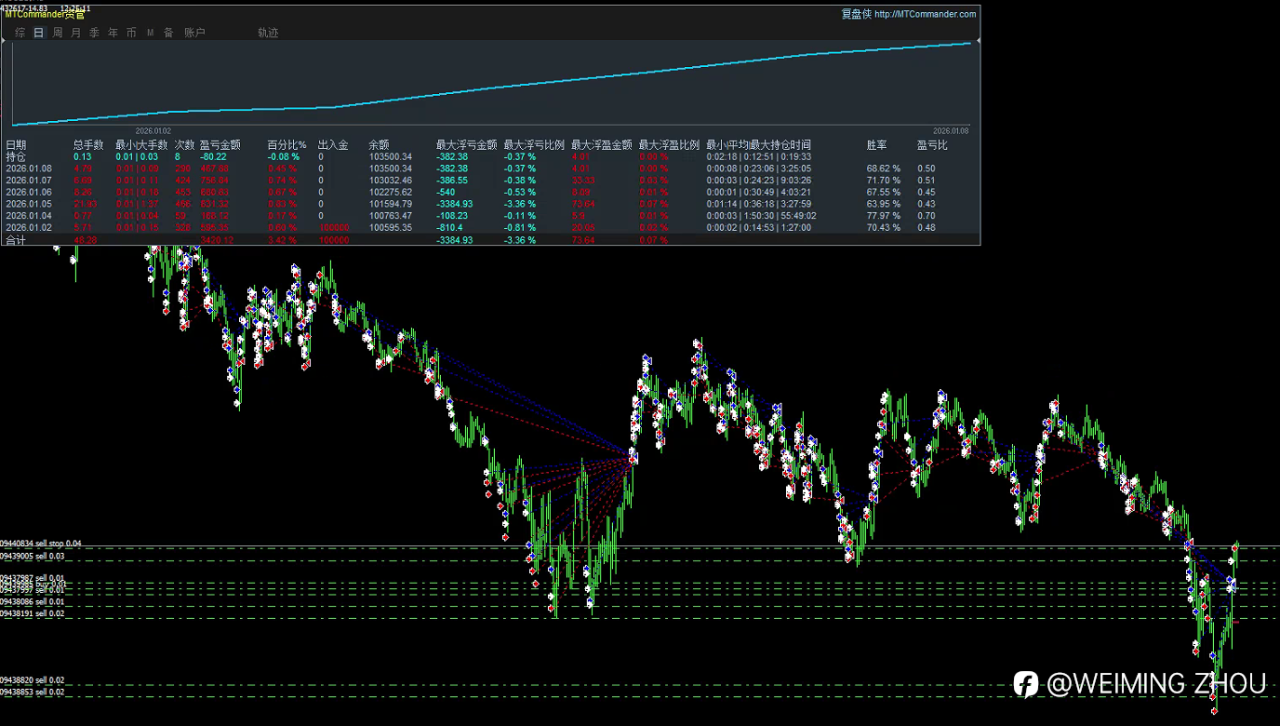
Task: Click the 最大浮盈金额 column header
Action: [602, 145]
